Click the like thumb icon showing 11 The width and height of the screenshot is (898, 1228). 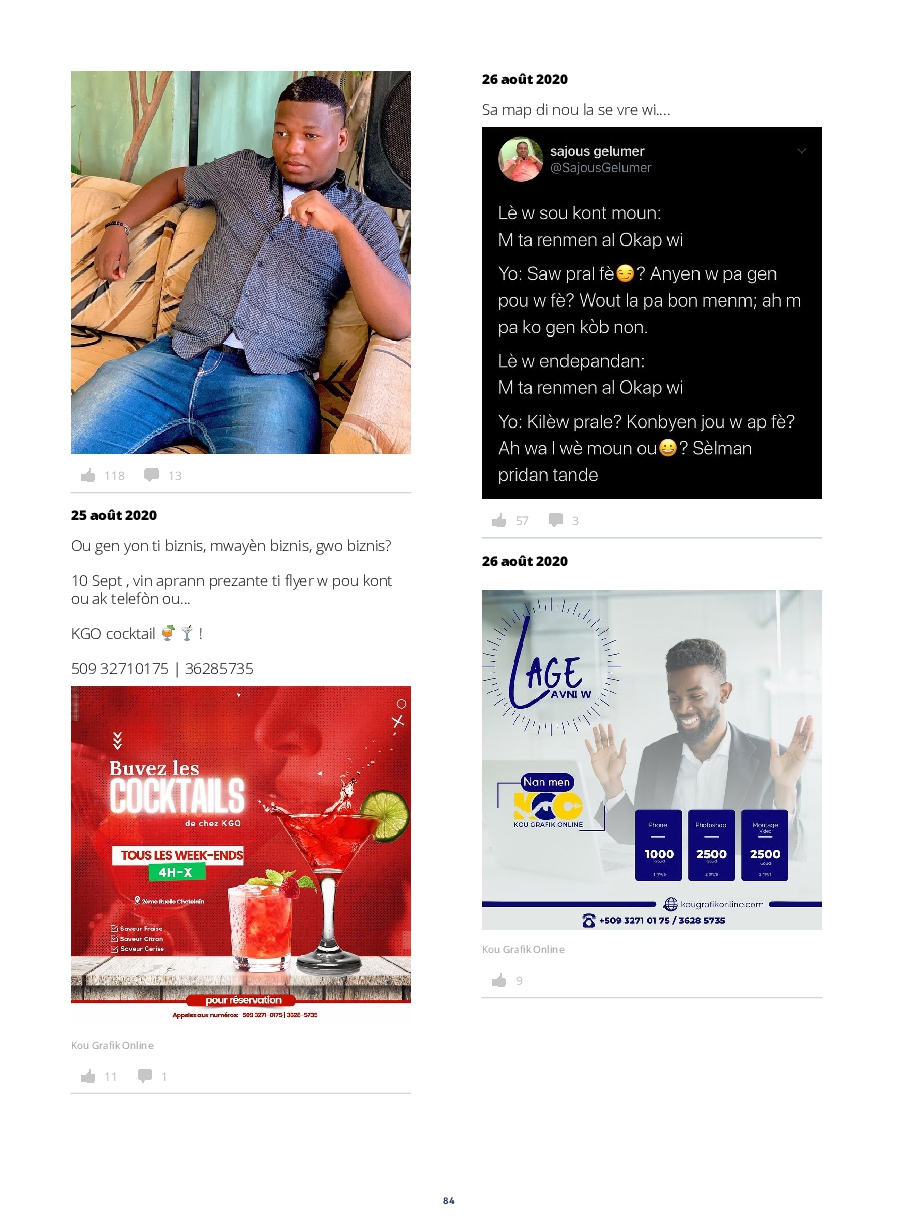[88, 1076]
